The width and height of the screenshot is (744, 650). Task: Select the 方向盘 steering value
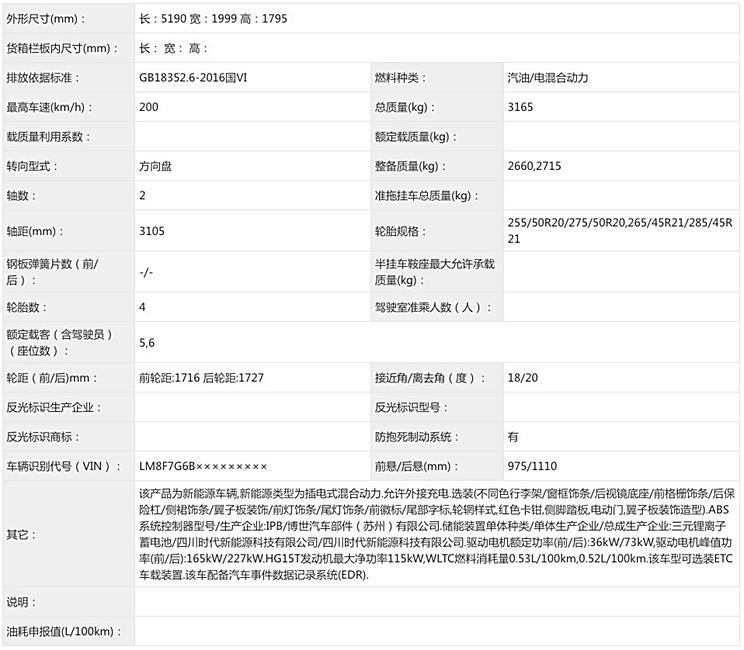156,166
